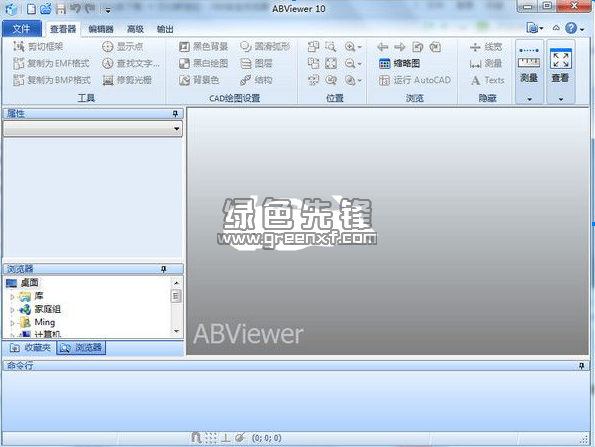Click the zoom window magnifier icon
The height and width of the screenshot is (447, 595).
pyautogui.click(x=331, y=47)
